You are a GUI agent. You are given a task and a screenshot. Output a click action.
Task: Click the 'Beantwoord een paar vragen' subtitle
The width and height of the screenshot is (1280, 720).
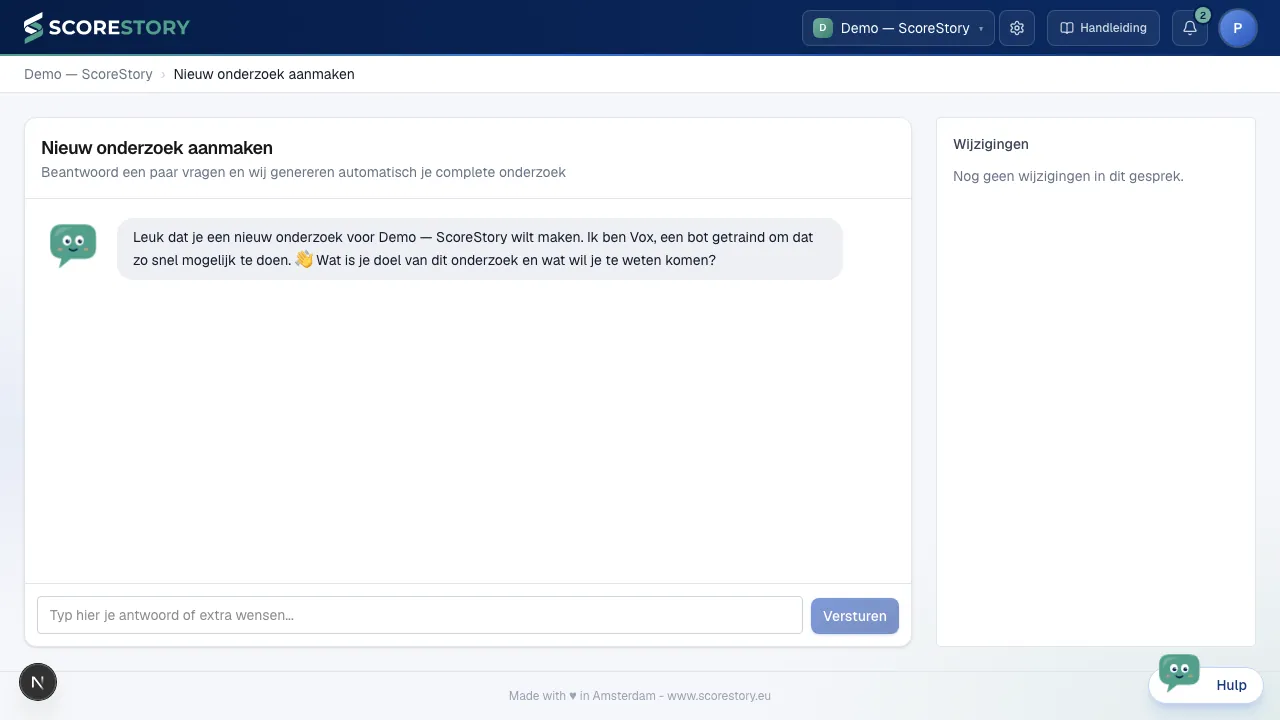pos(303,172)
